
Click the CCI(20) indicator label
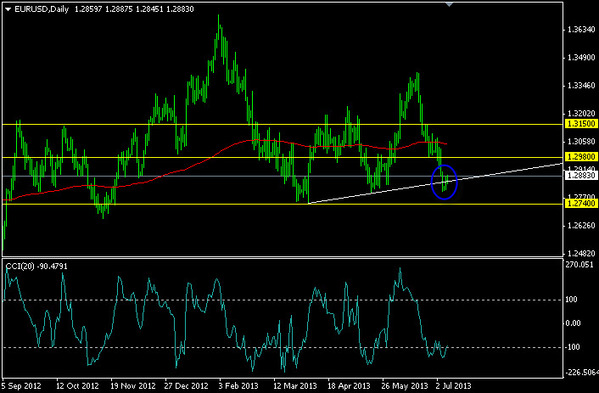(x=37, y=266)
